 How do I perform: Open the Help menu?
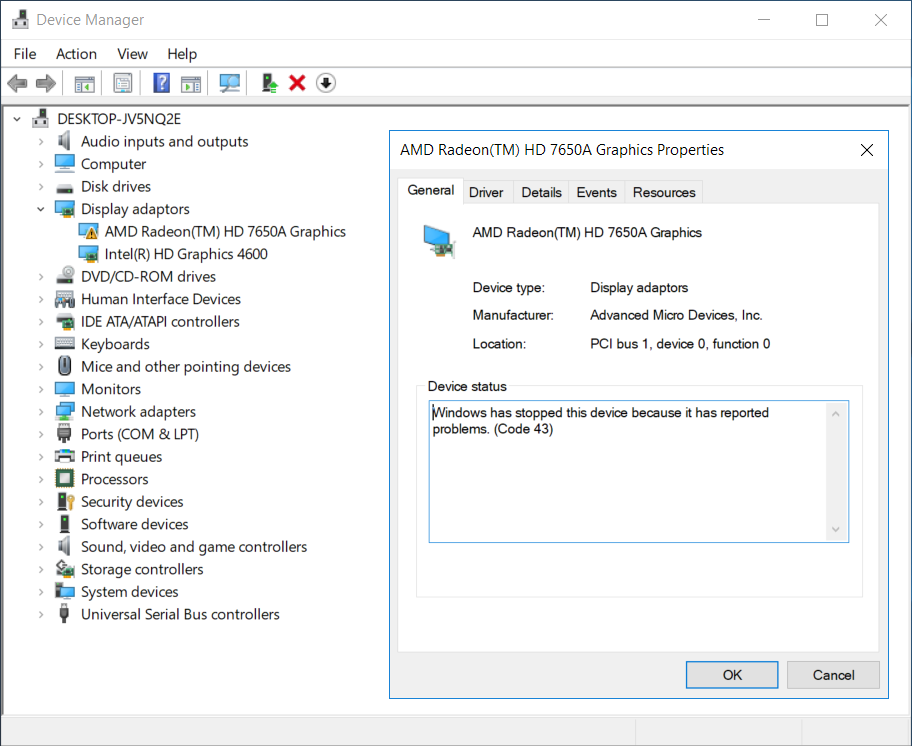182,54
